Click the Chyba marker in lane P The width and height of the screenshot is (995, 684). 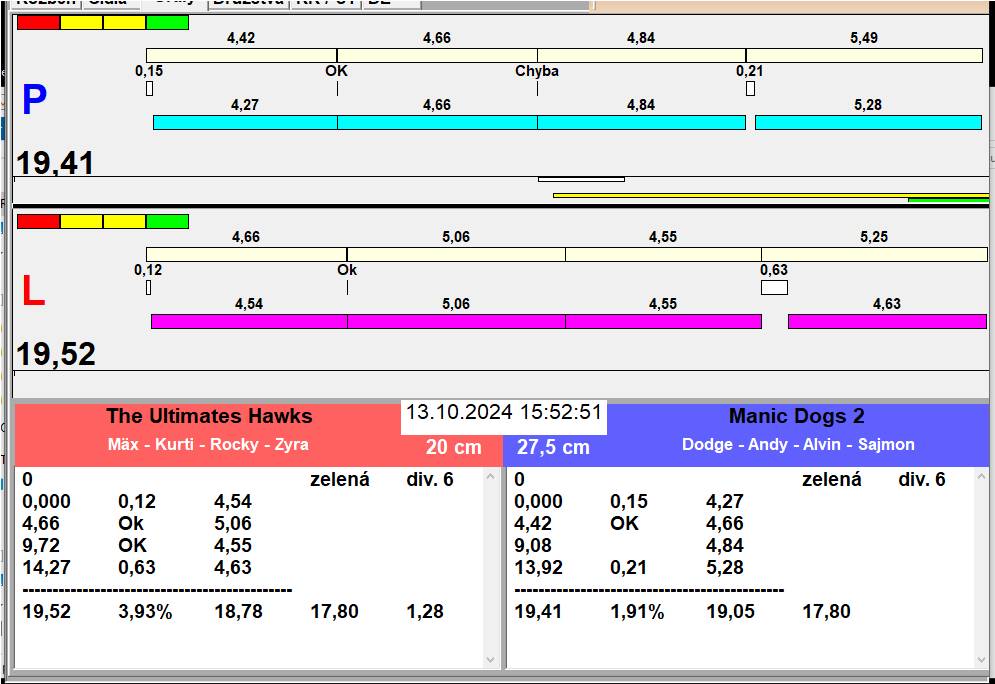click(x=537, y=70)
